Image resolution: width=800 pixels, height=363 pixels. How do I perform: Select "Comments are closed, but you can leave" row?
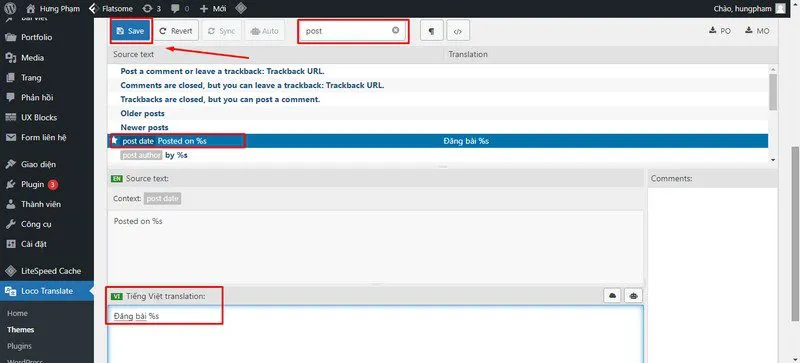(x=437, y=85)
